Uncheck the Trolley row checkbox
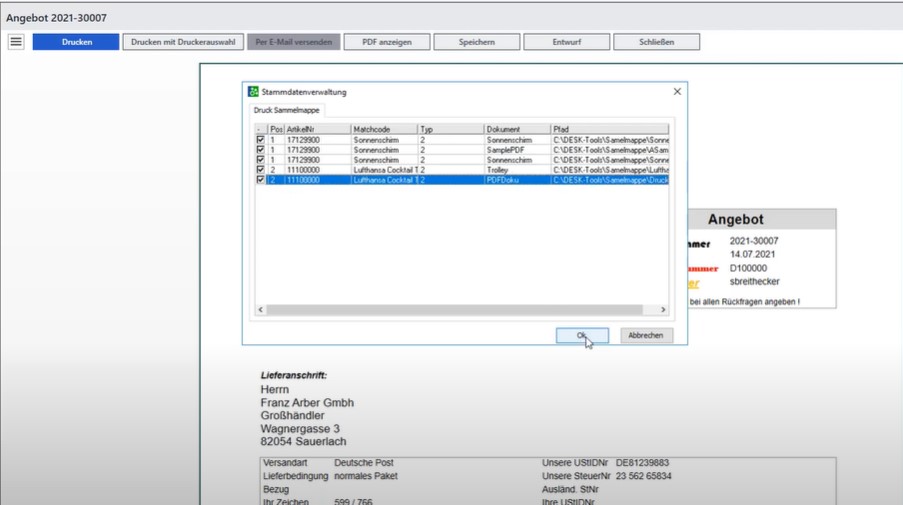Viewport: 903px width, 505px height. point(260,170)
